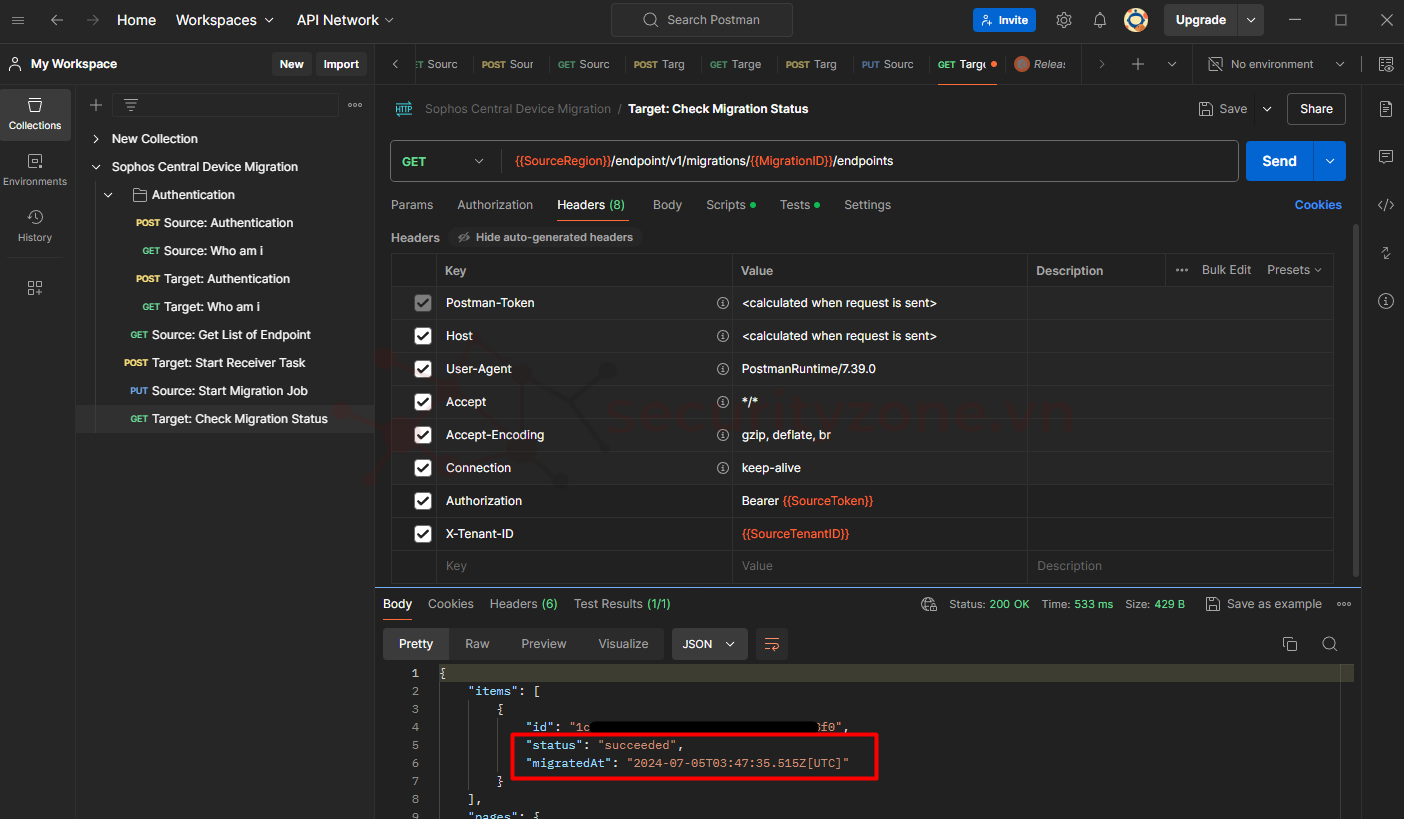Switch response view to Raw
Viewport: 1404px width, 819px height.
click(477, 644)
